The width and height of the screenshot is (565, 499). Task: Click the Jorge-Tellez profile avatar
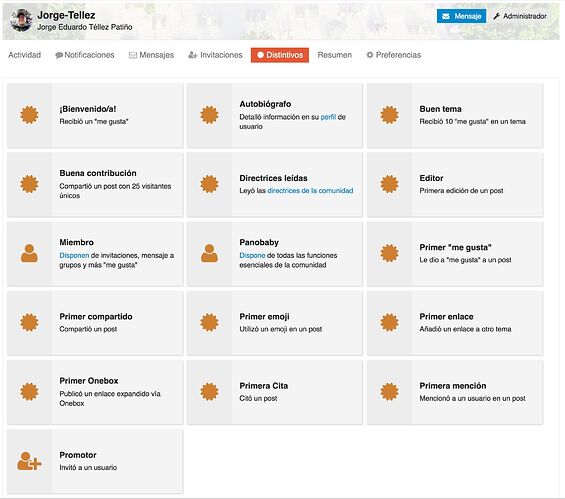tap(21, 20)
